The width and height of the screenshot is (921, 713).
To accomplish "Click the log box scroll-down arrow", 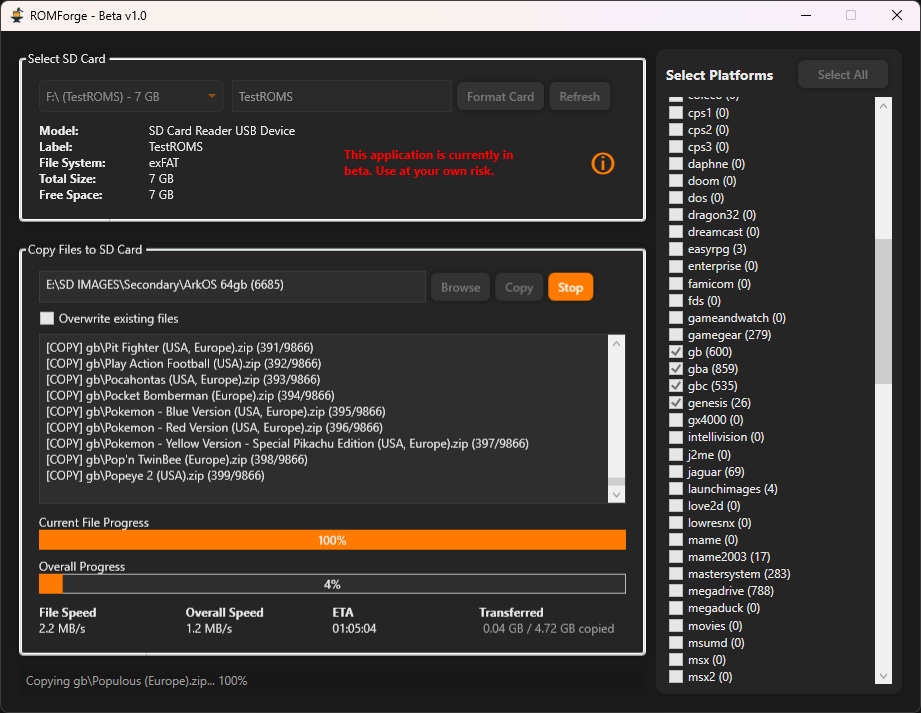I will [x=616, y=494].
